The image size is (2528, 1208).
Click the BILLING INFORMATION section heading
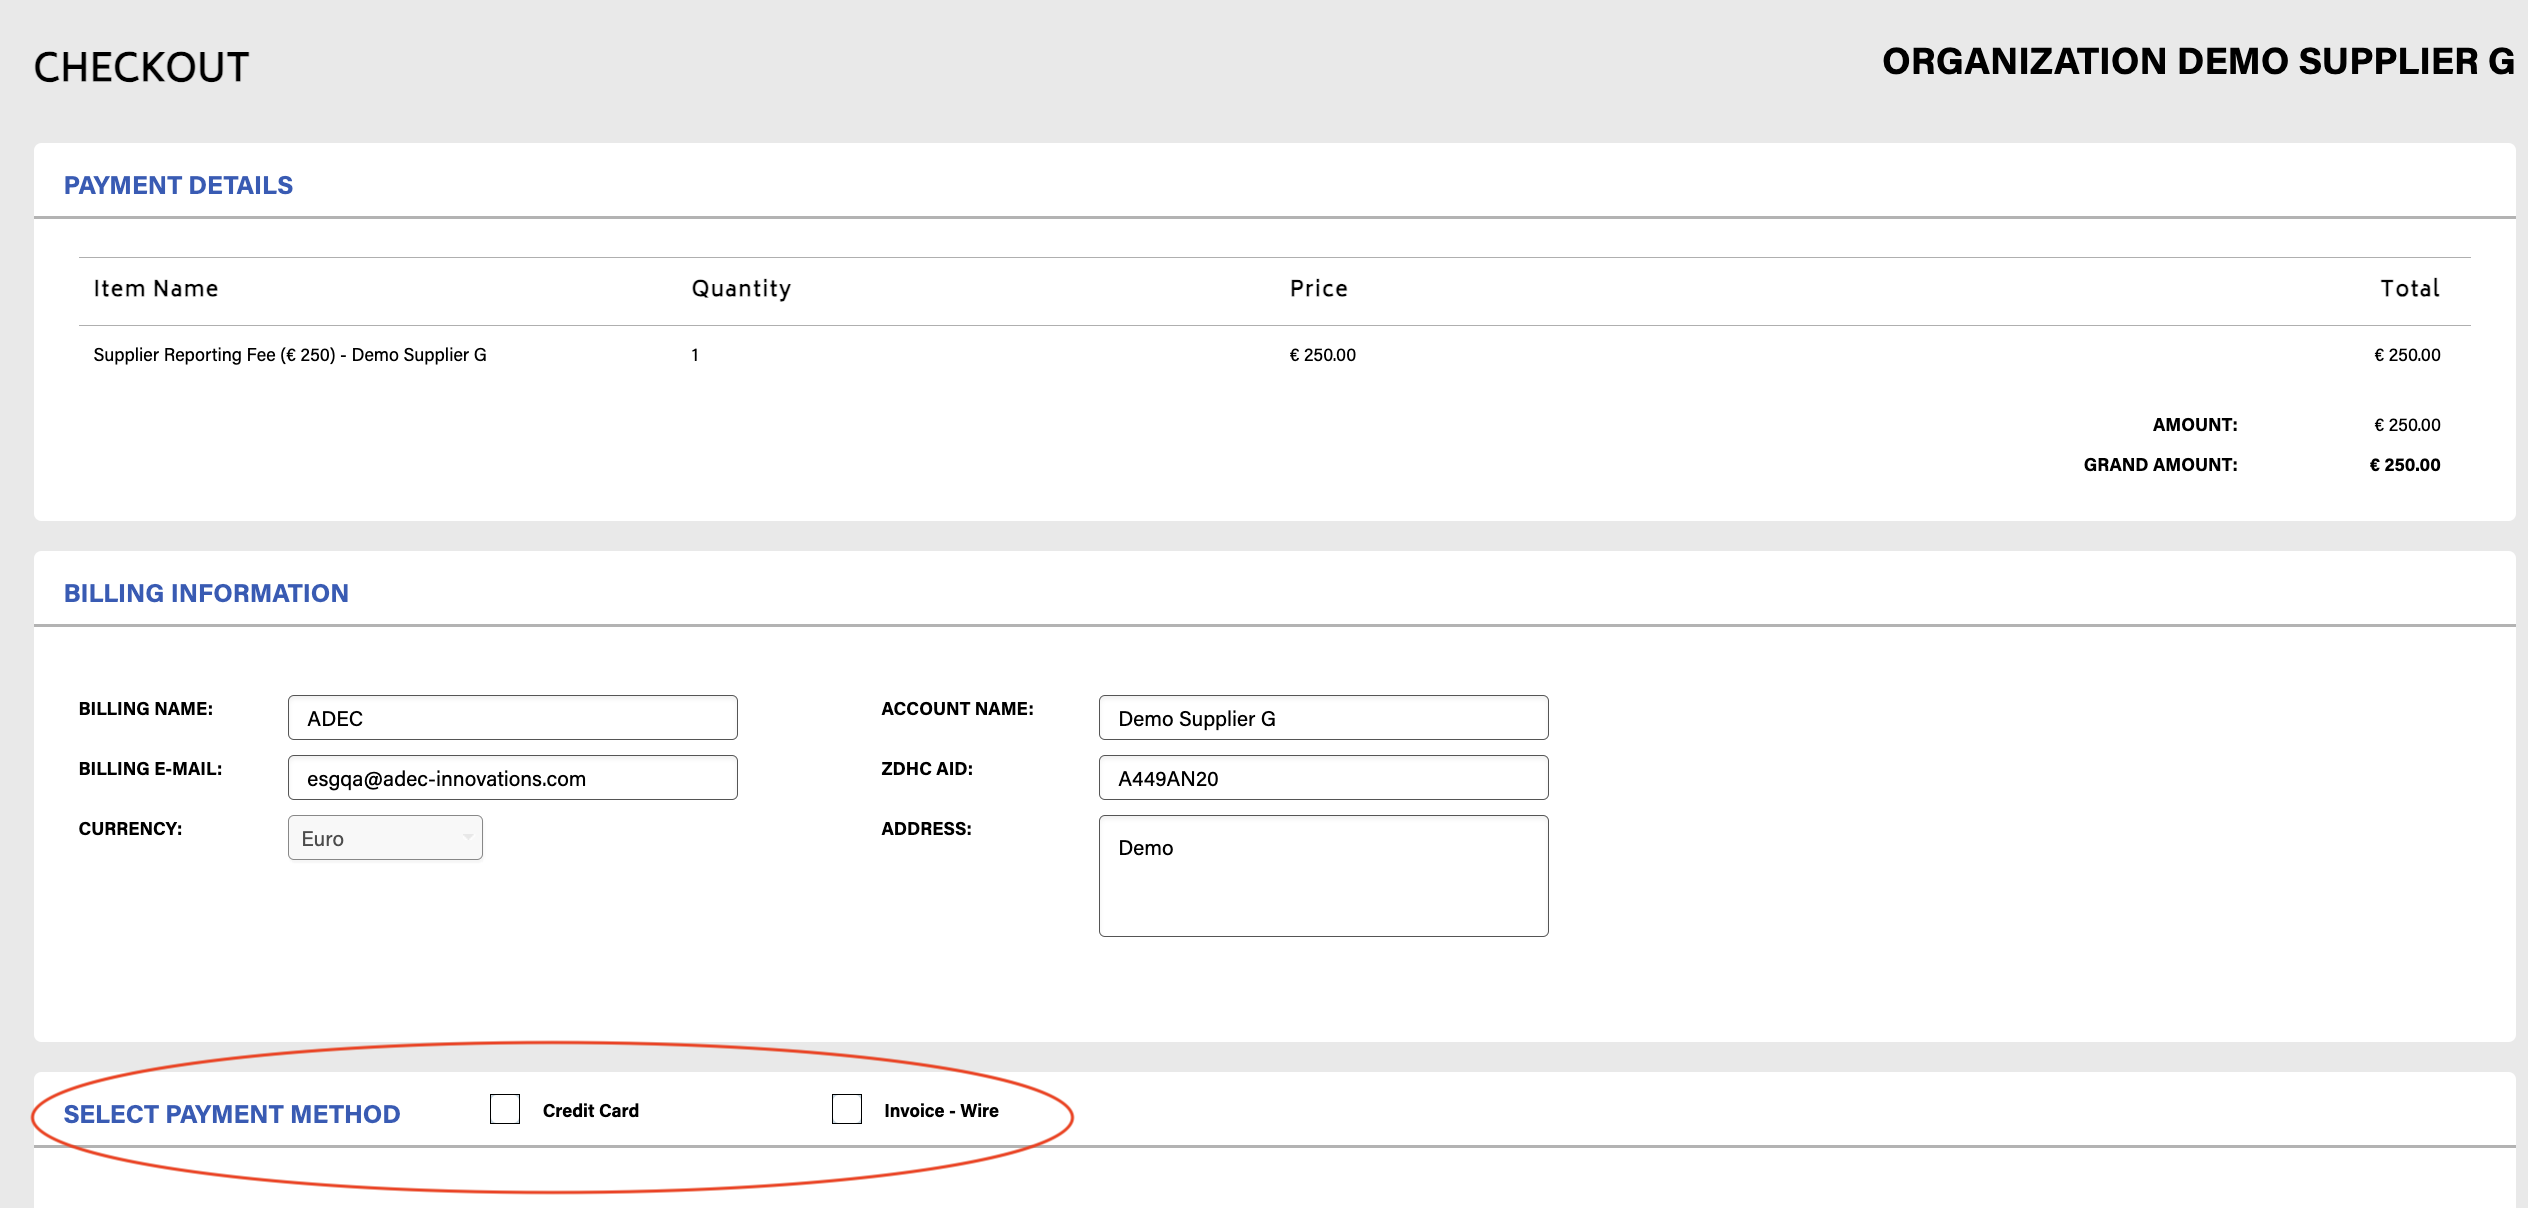point(207,593)
